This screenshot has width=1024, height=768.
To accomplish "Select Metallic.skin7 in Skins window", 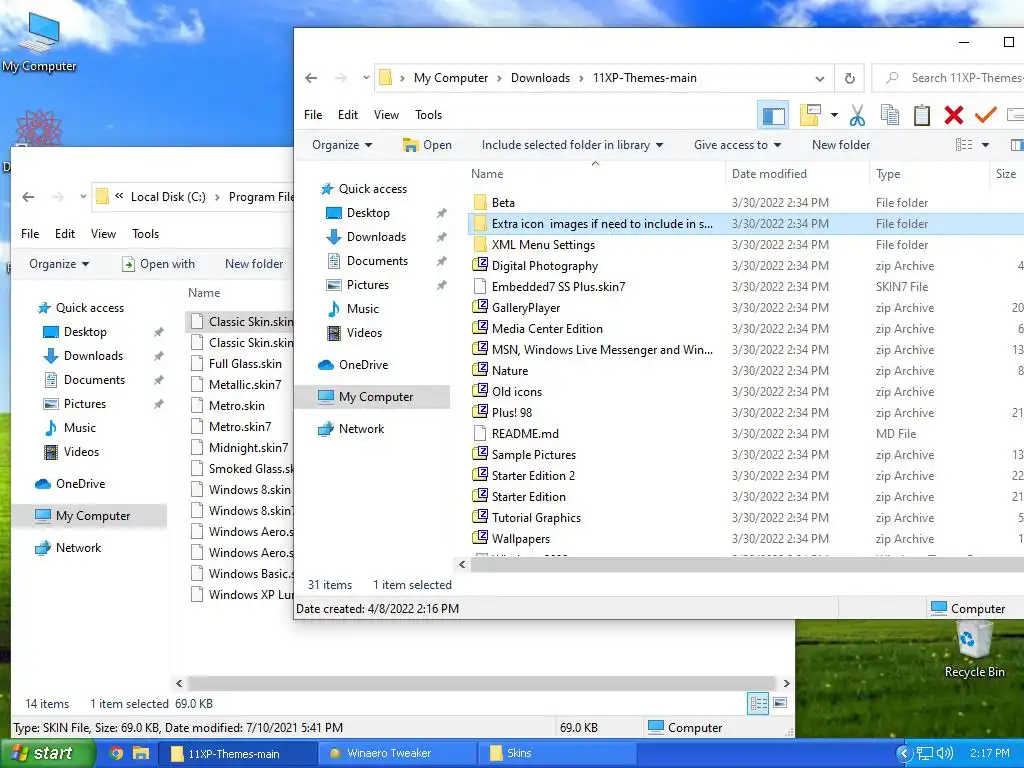I will tap(245, 385).
